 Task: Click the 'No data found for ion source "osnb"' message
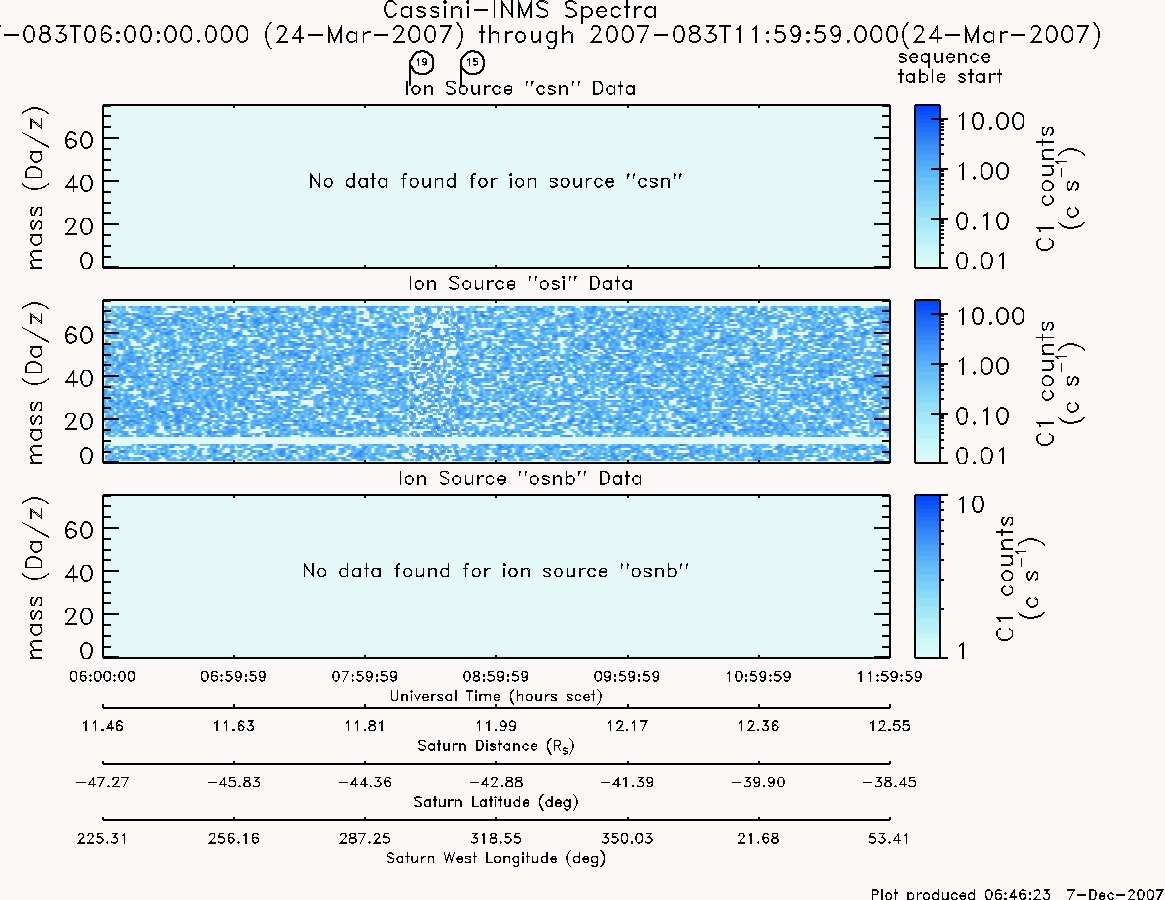pyautogui.click(x=496, y=571)
